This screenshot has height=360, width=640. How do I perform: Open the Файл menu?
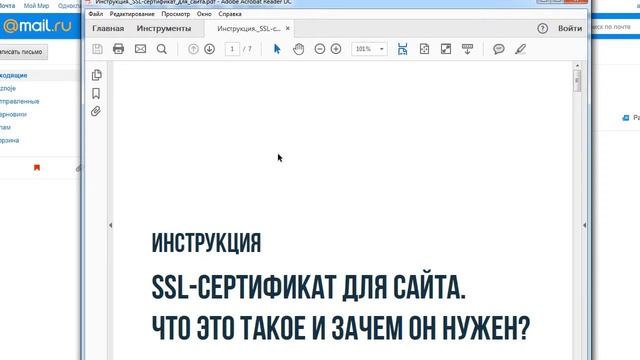(96, 14)
